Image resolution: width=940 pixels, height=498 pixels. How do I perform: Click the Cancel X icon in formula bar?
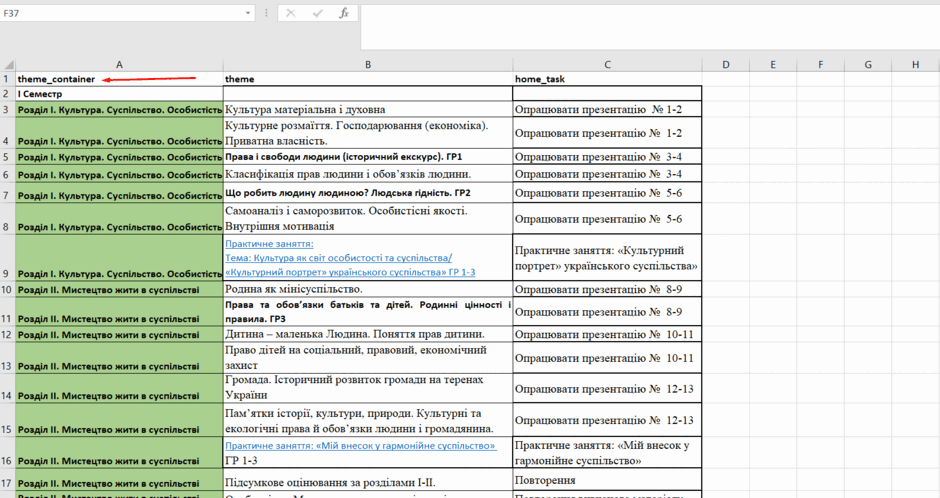point(291,13)
